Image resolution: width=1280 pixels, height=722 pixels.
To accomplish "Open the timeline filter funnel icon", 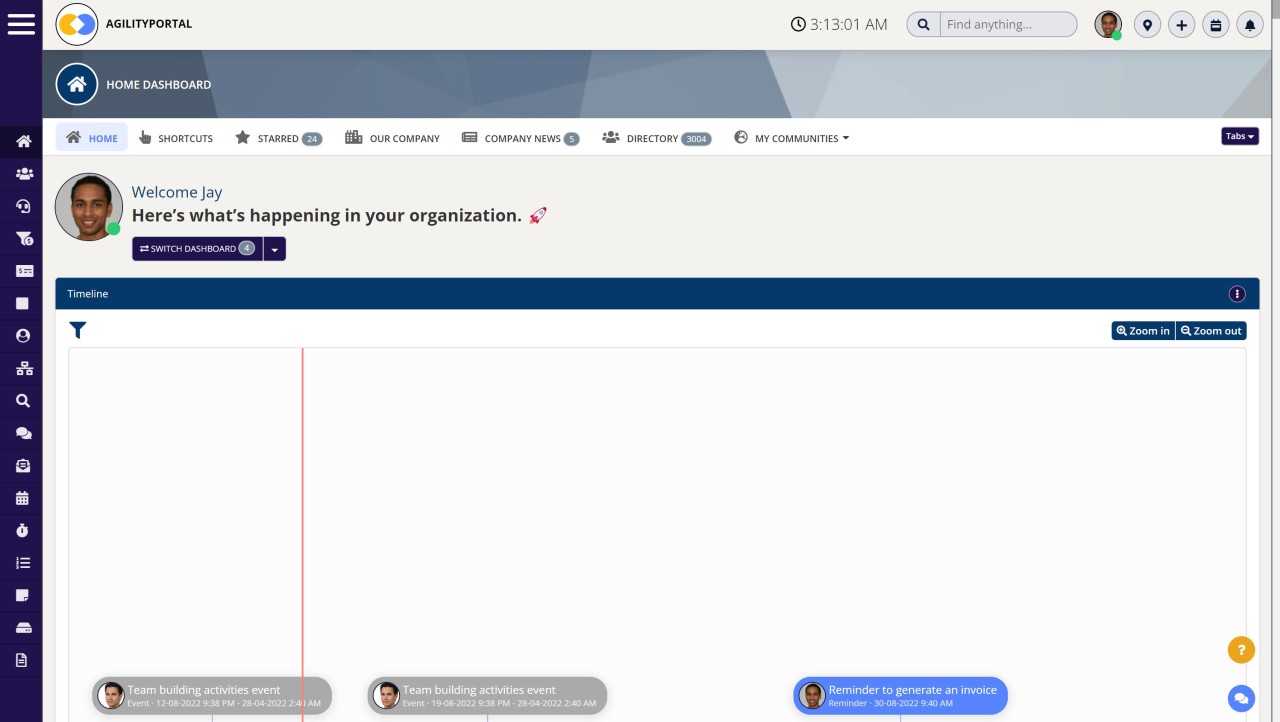I will tap(78, 330).
